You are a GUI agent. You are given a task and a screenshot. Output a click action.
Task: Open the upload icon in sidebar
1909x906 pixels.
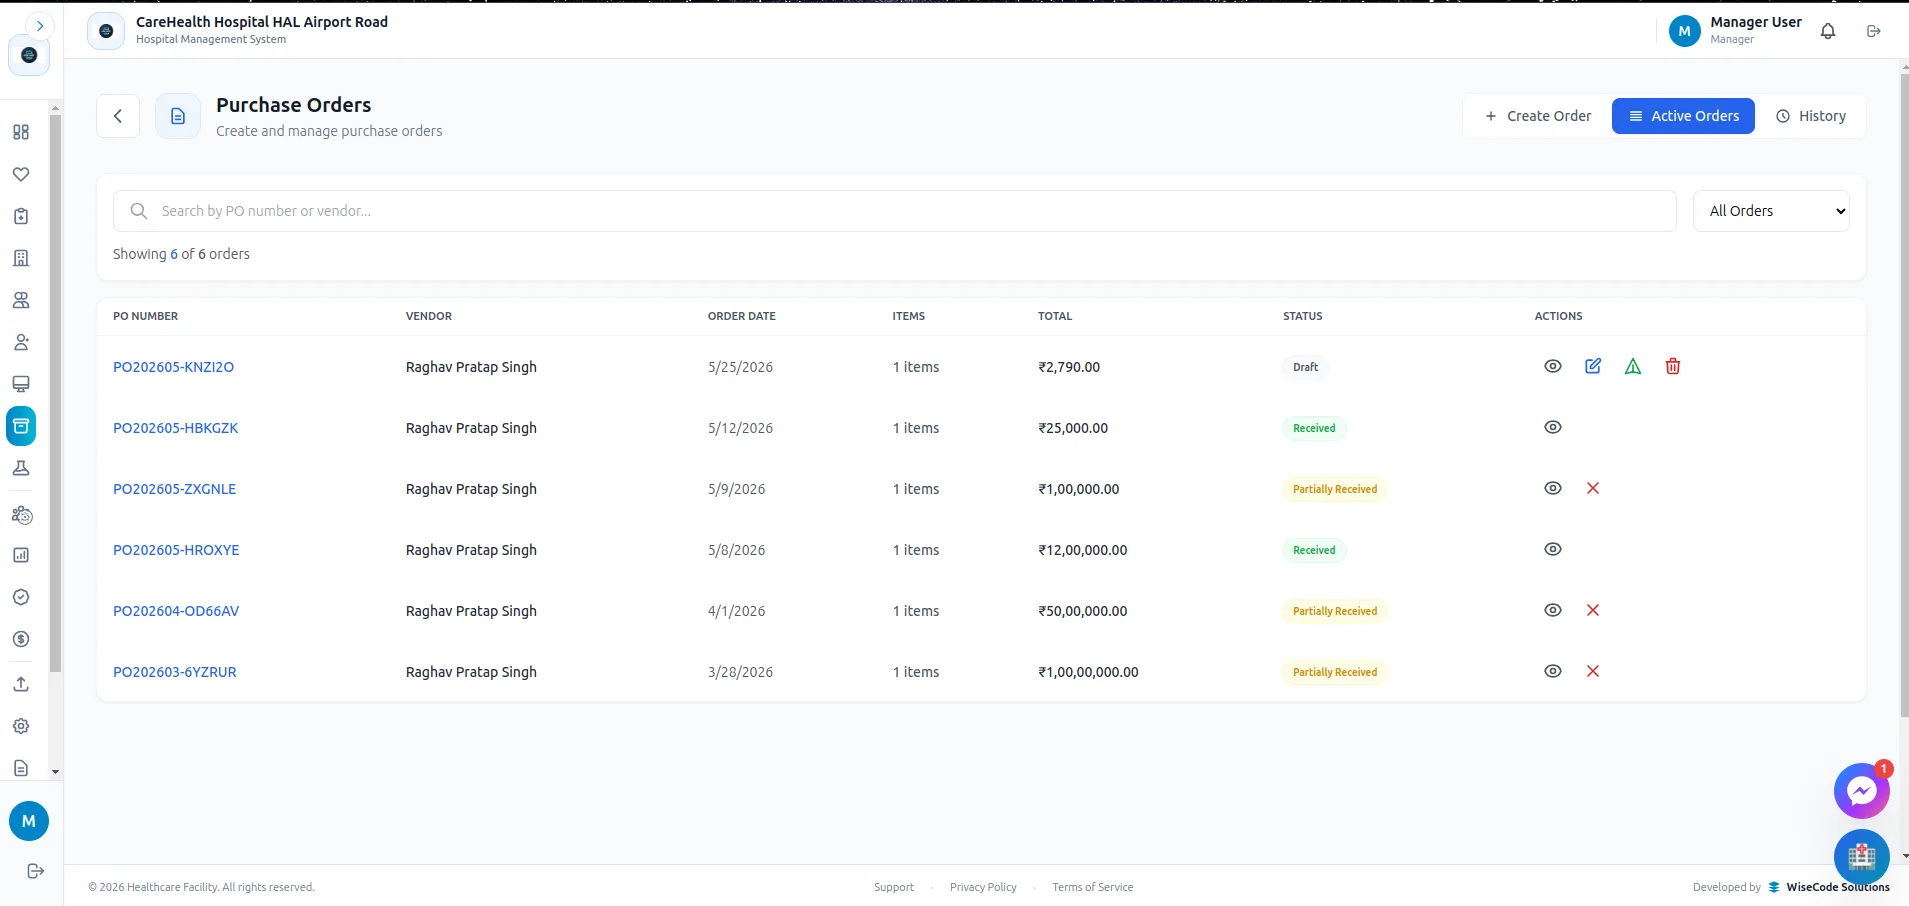pos(21,684)
